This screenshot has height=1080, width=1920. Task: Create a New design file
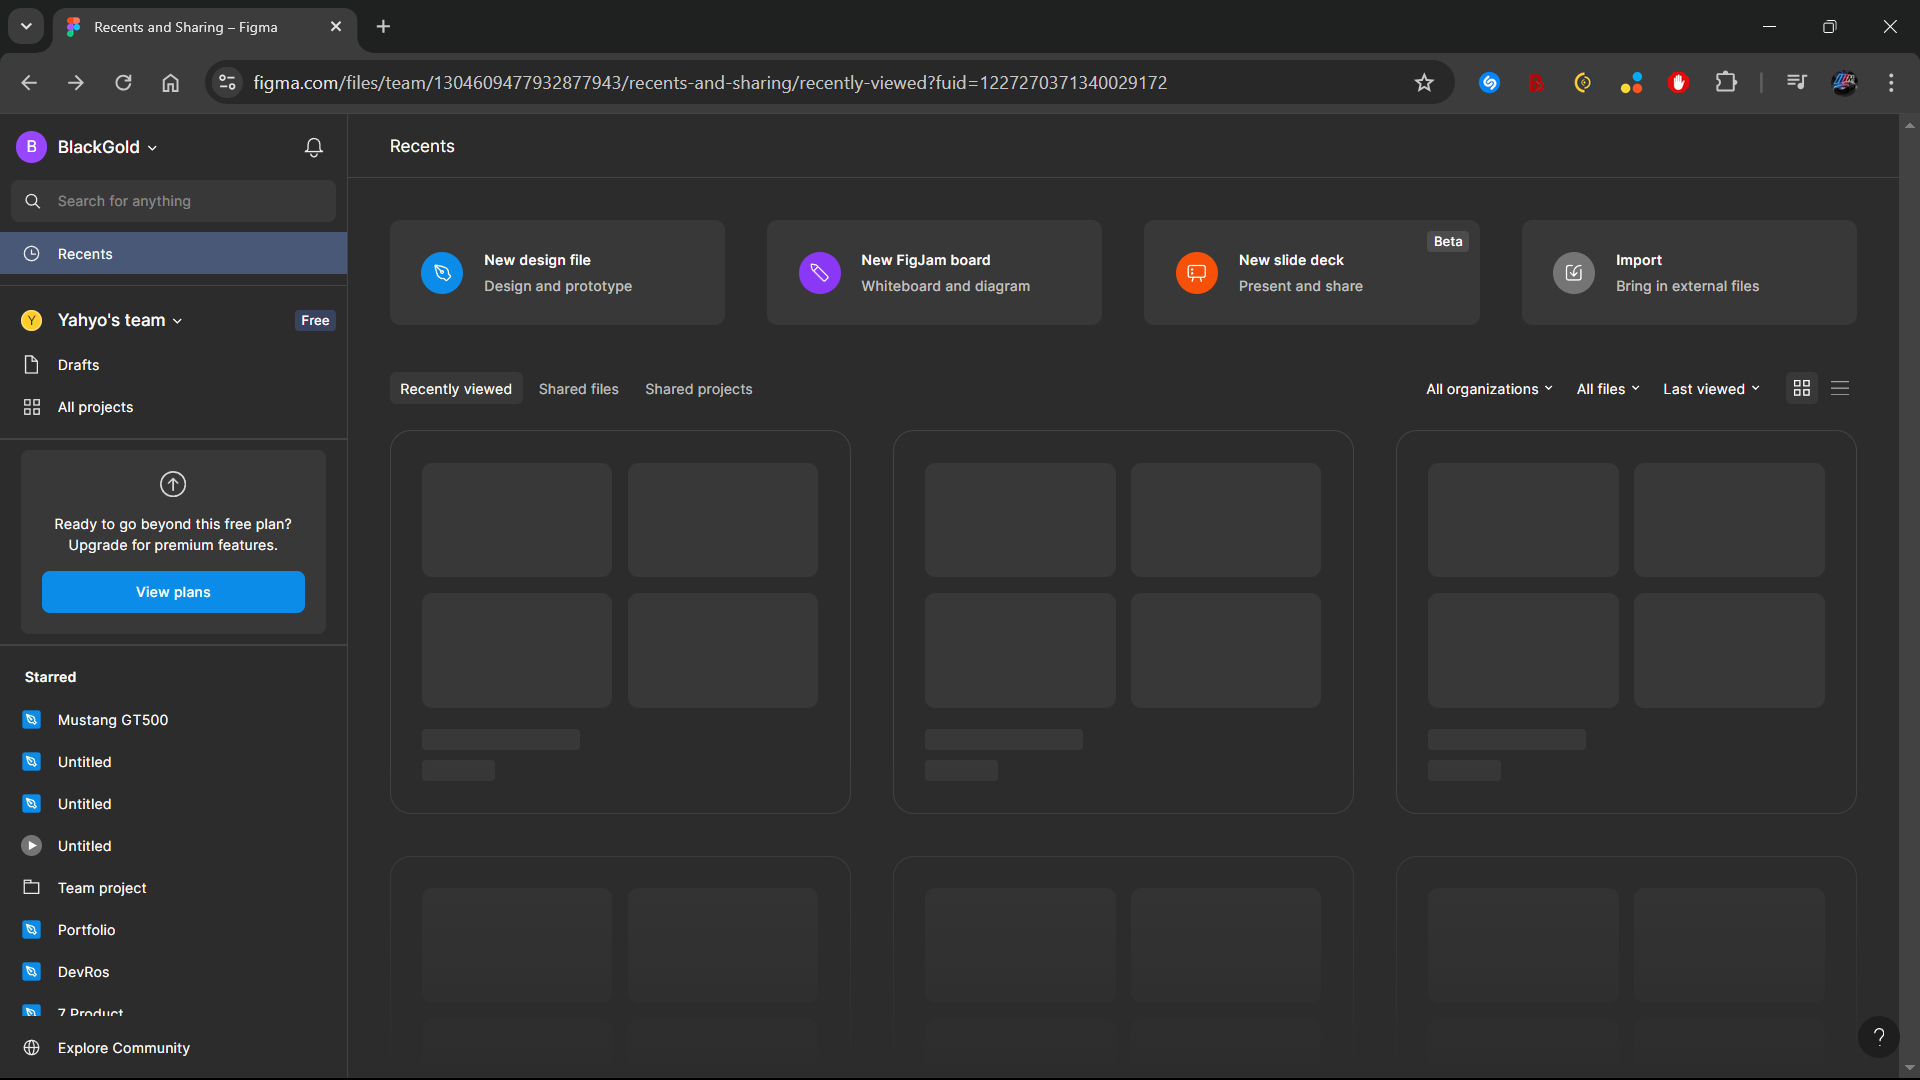pos(557,273)
